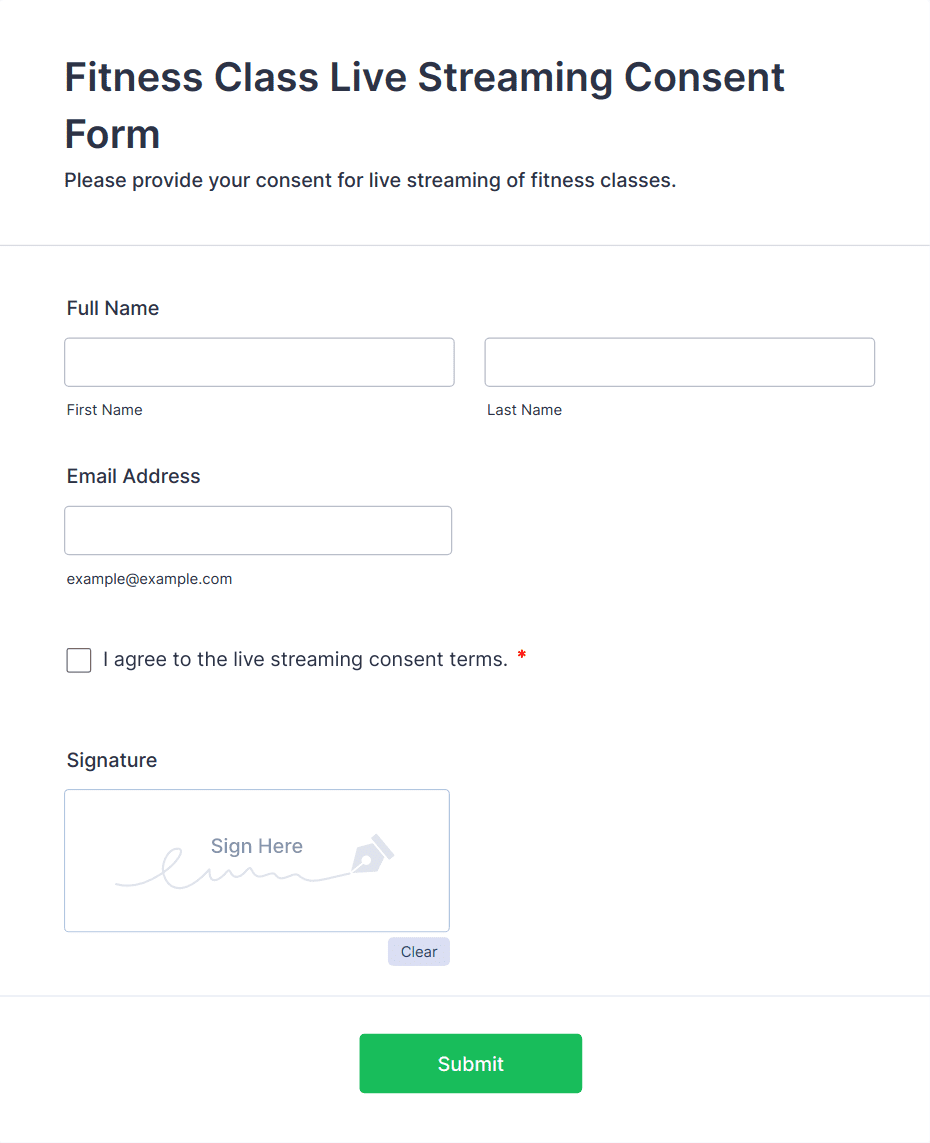
Task: Focus the Last Name input field
Action: coord(679,362)
